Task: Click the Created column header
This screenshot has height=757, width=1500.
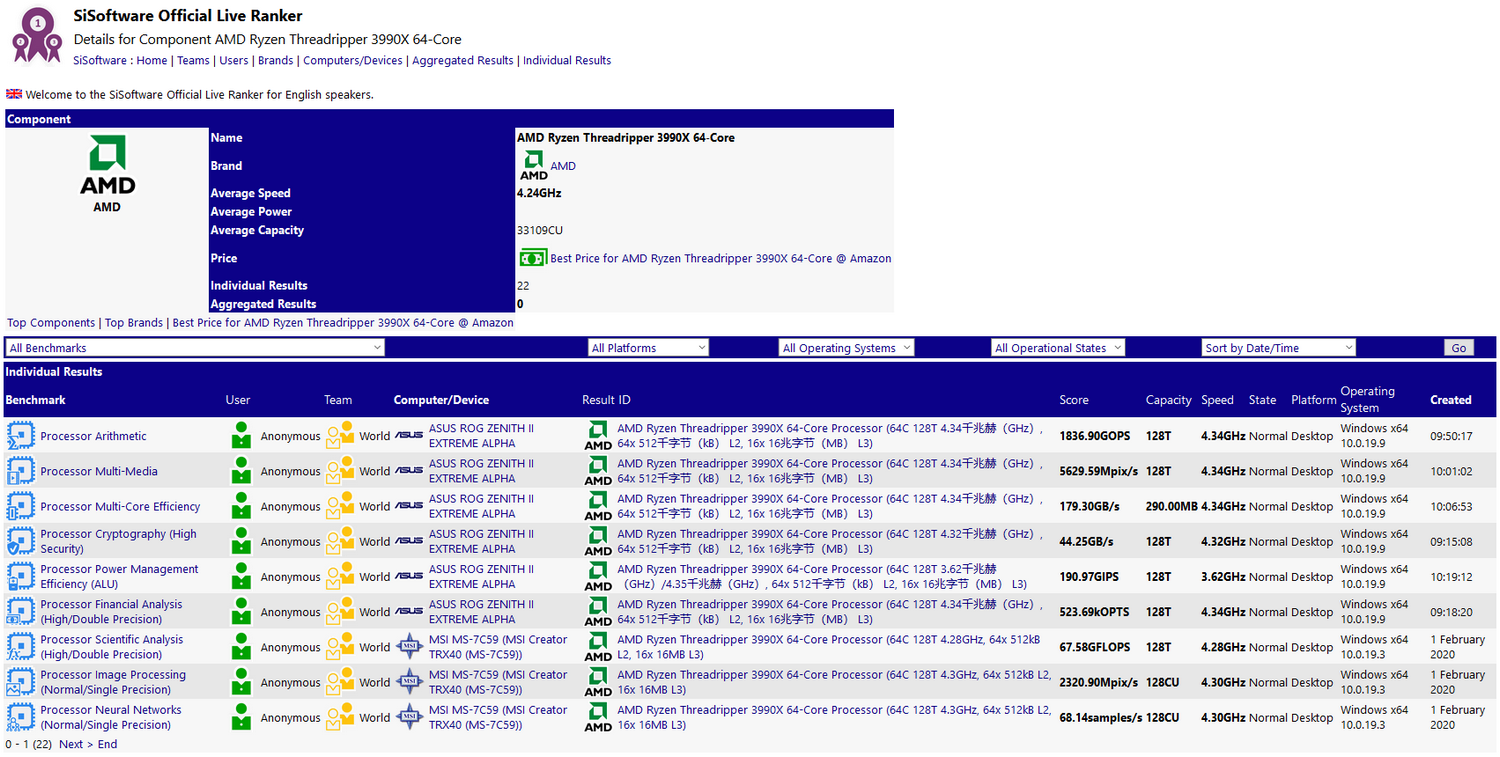Action: pos(1450,399)
